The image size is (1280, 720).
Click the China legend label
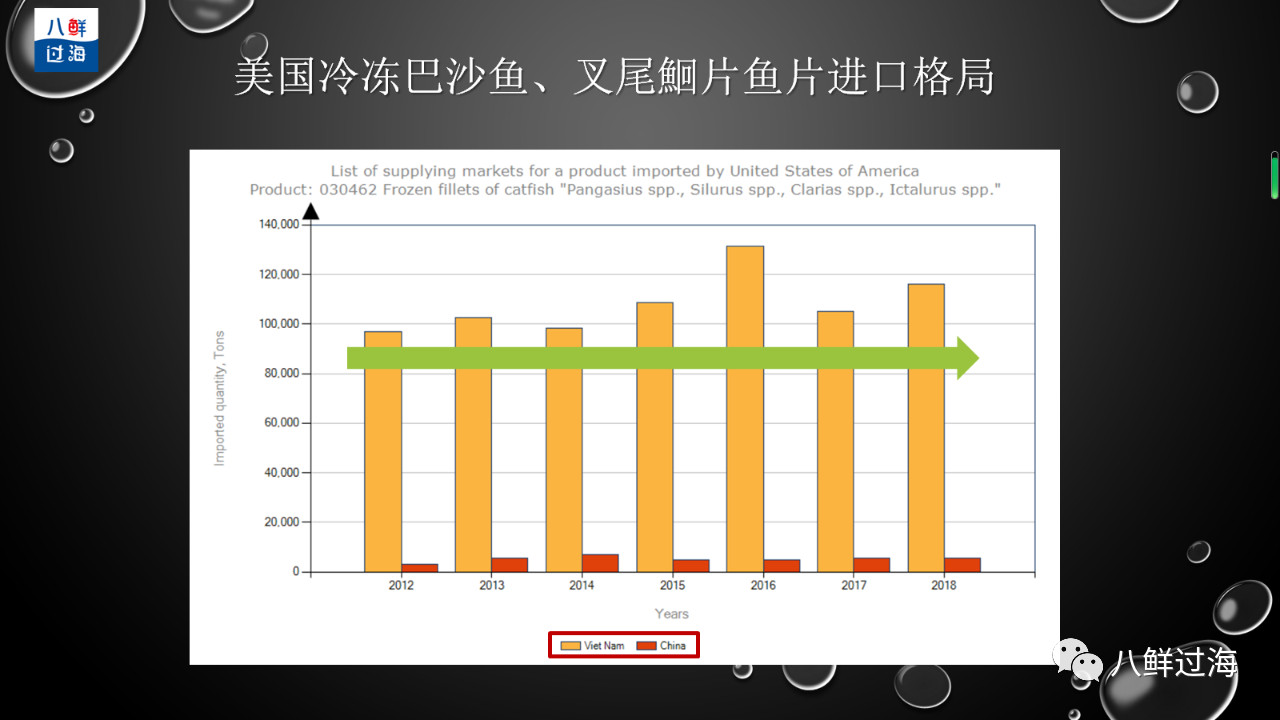coord(673,645)
